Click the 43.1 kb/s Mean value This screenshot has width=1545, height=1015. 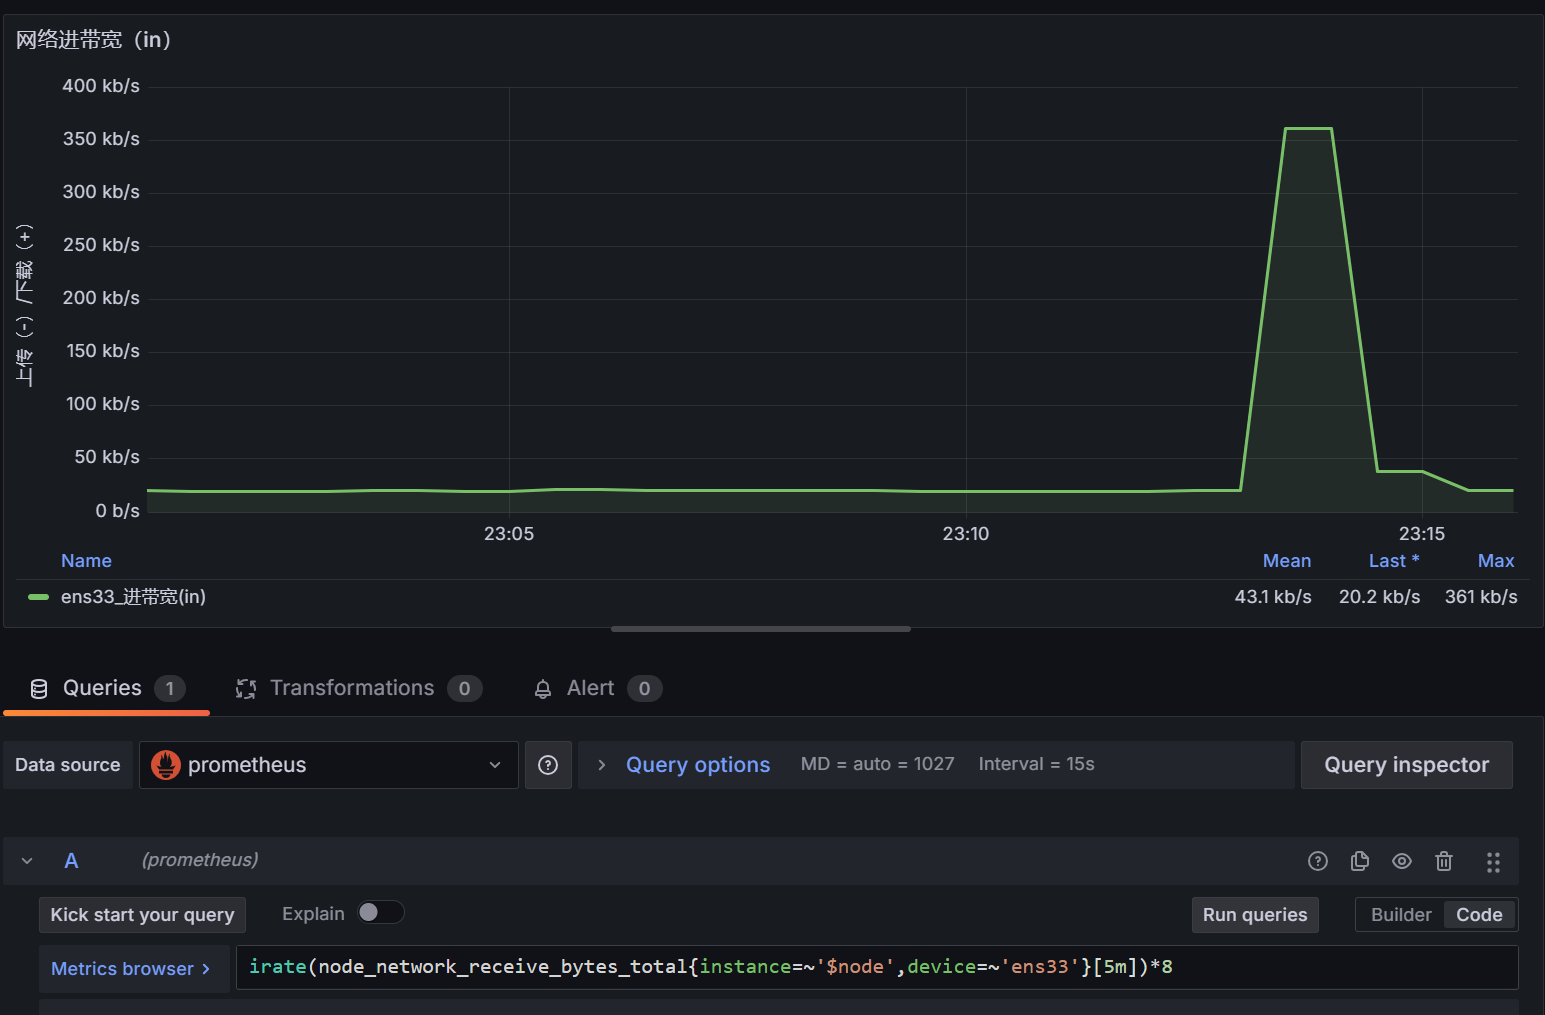[x=1273, y=597]
